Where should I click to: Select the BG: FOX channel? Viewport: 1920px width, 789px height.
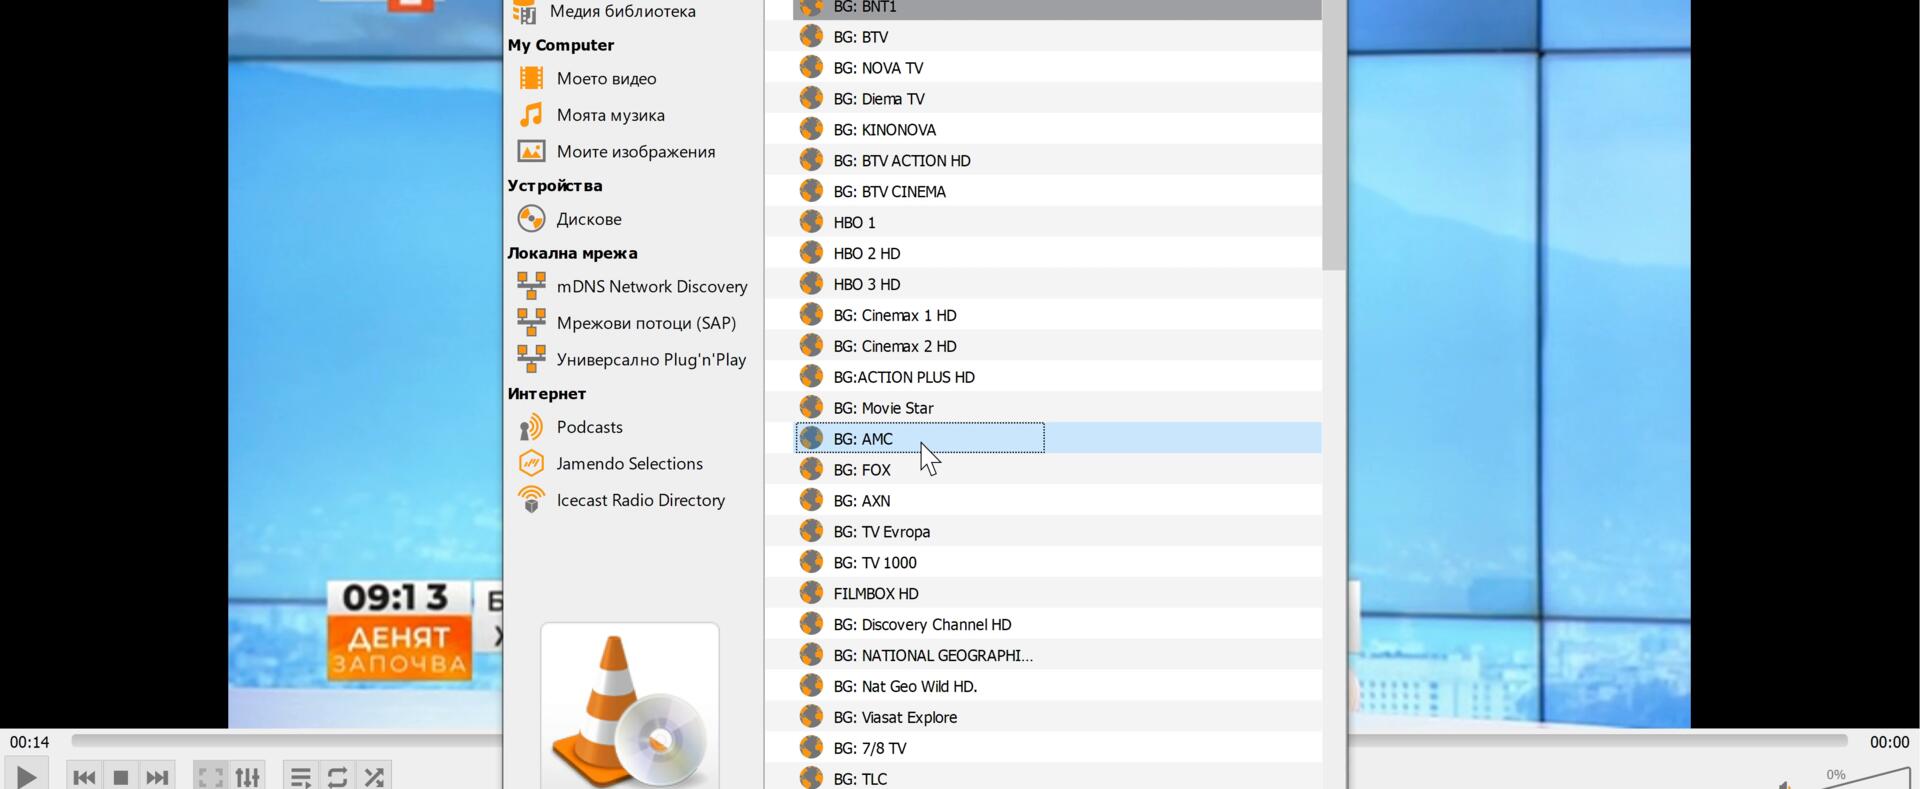861,470
